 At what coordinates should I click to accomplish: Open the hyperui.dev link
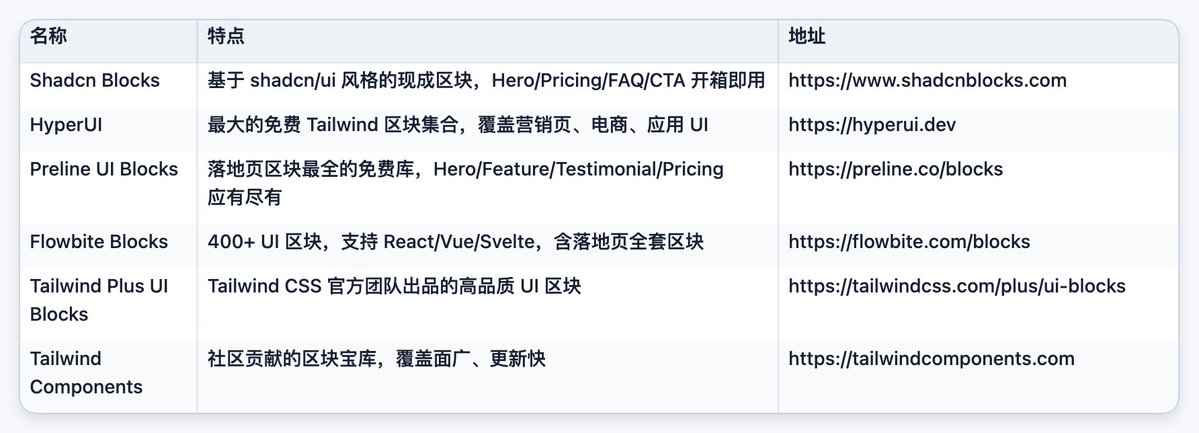pyautogui.click(x=872, y=125)
